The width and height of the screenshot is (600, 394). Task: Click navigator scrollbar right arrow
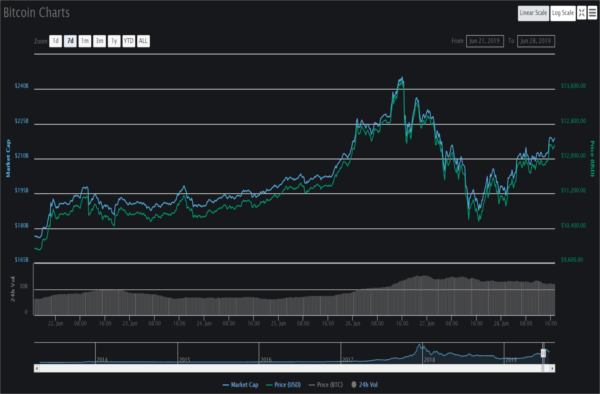[552, 368]
